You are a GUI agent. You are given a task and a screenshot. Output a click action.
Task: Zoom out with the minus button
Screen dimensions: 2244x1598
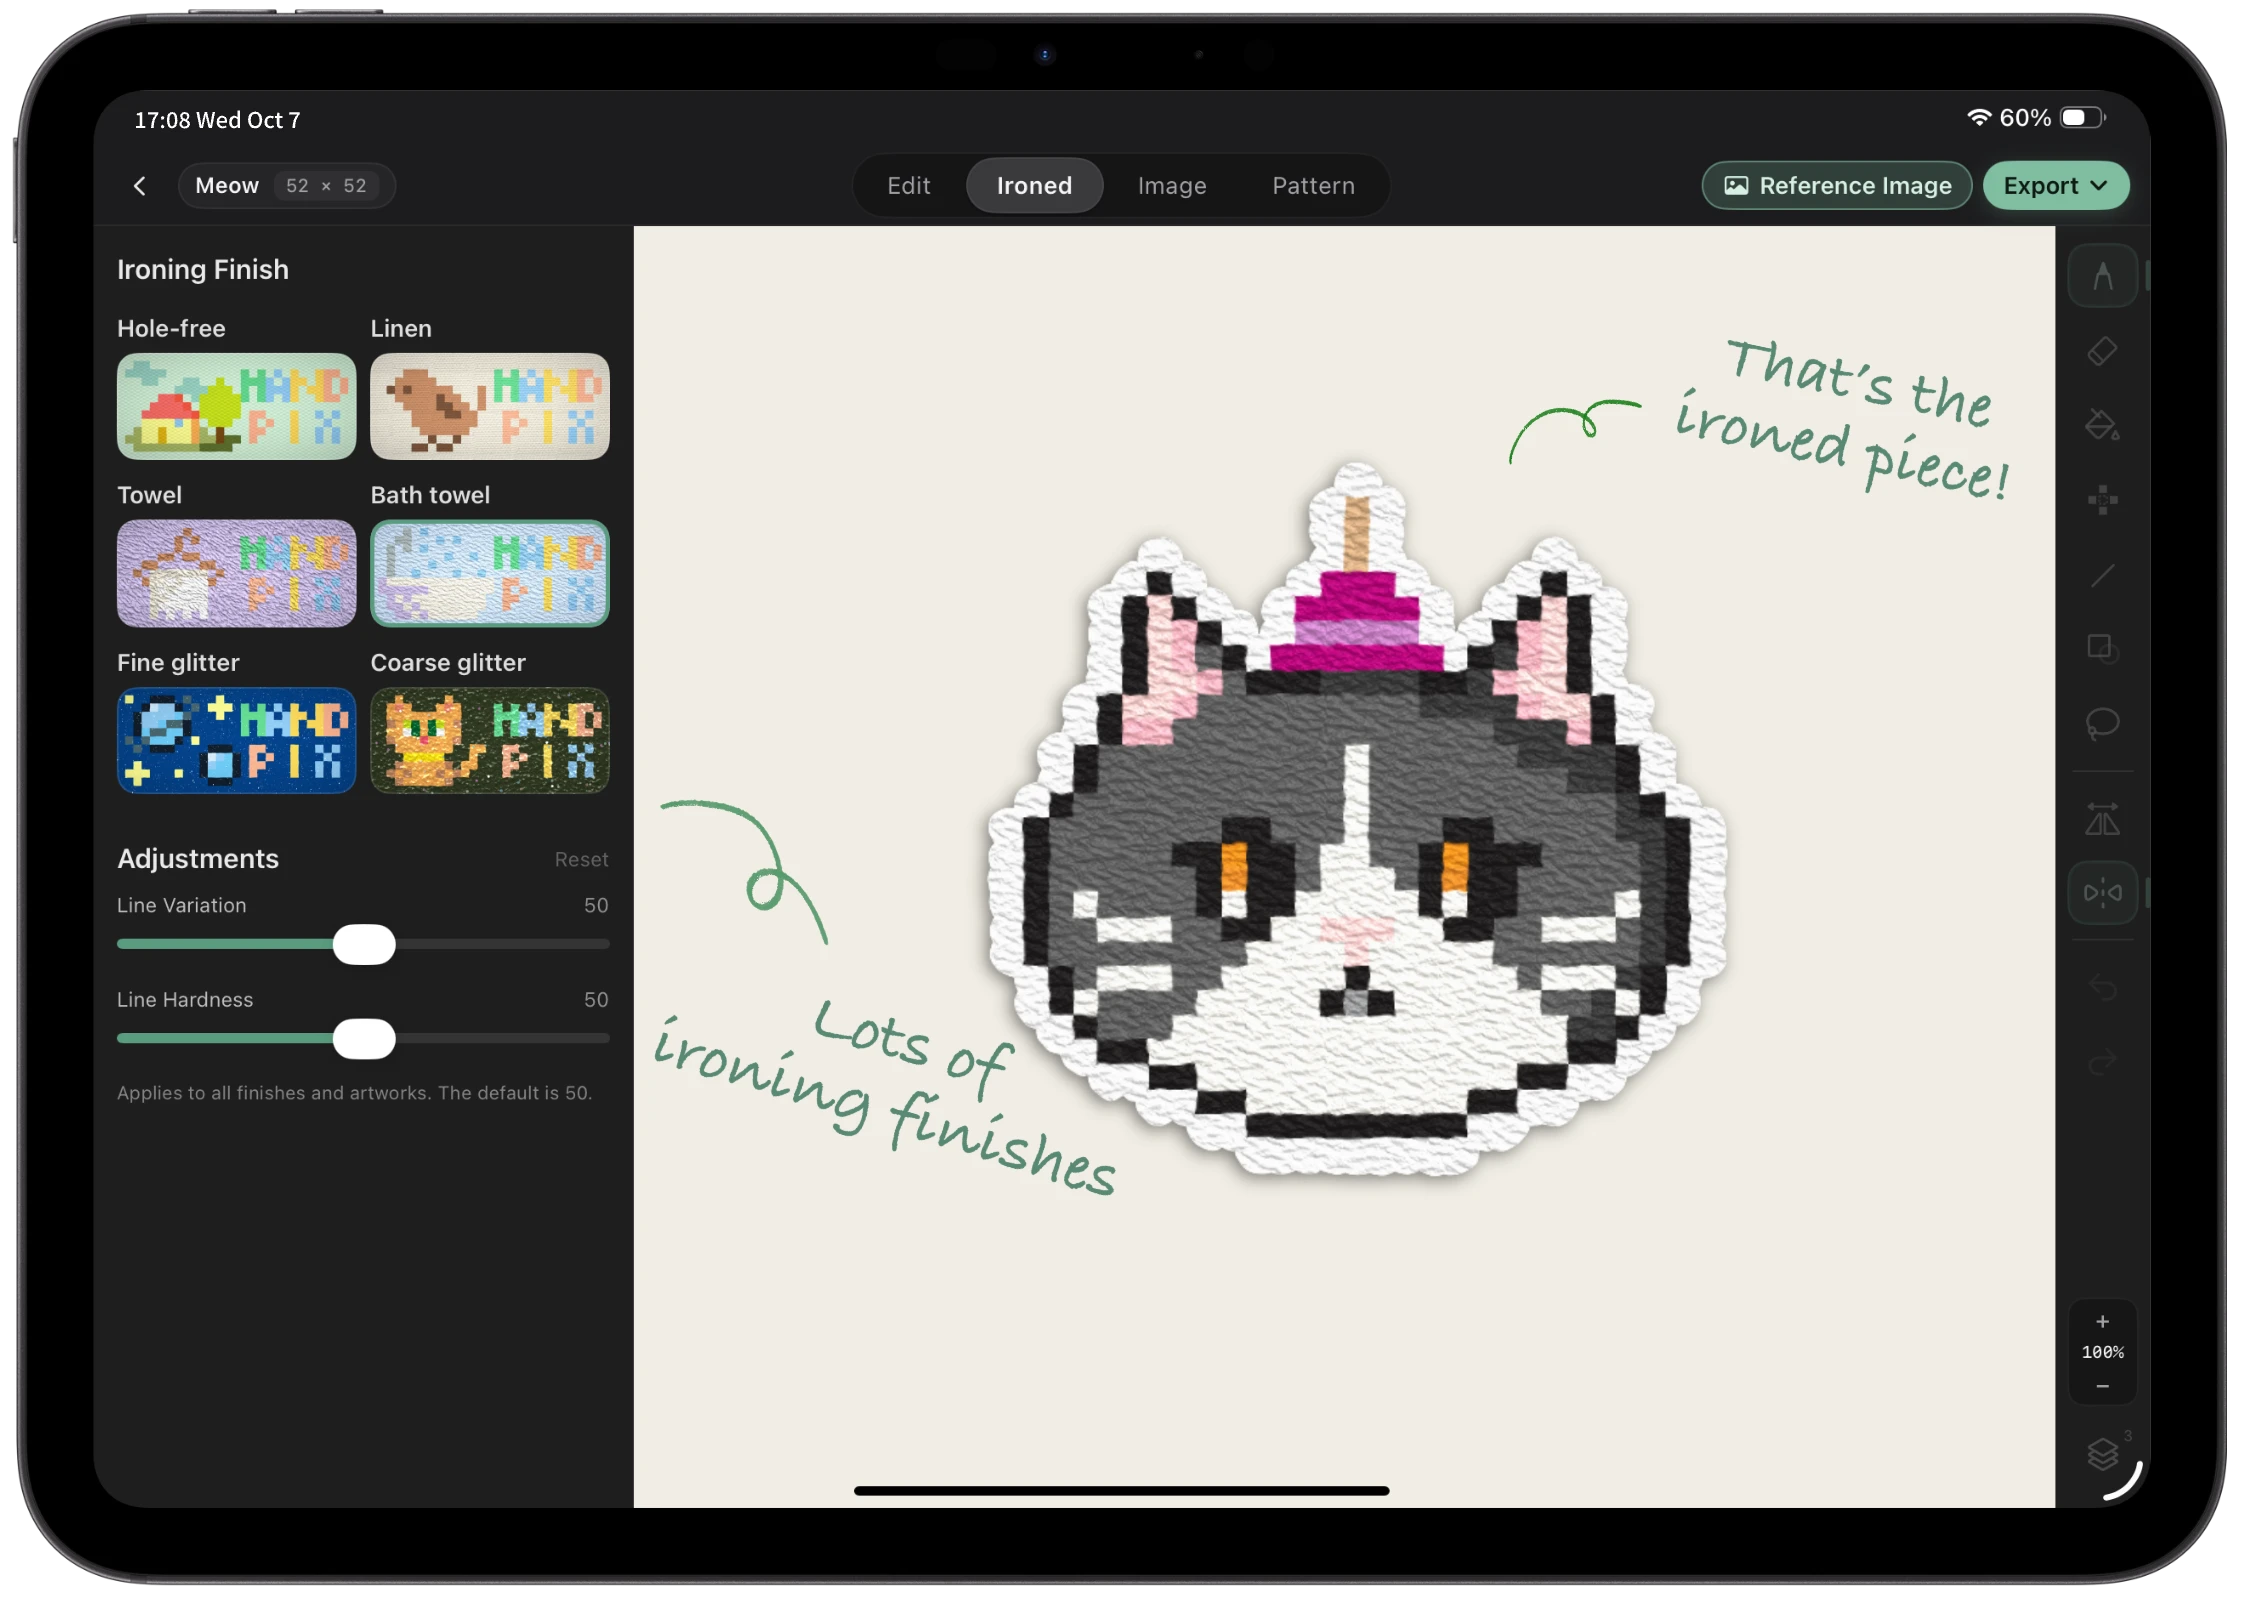[2102, 1386]
